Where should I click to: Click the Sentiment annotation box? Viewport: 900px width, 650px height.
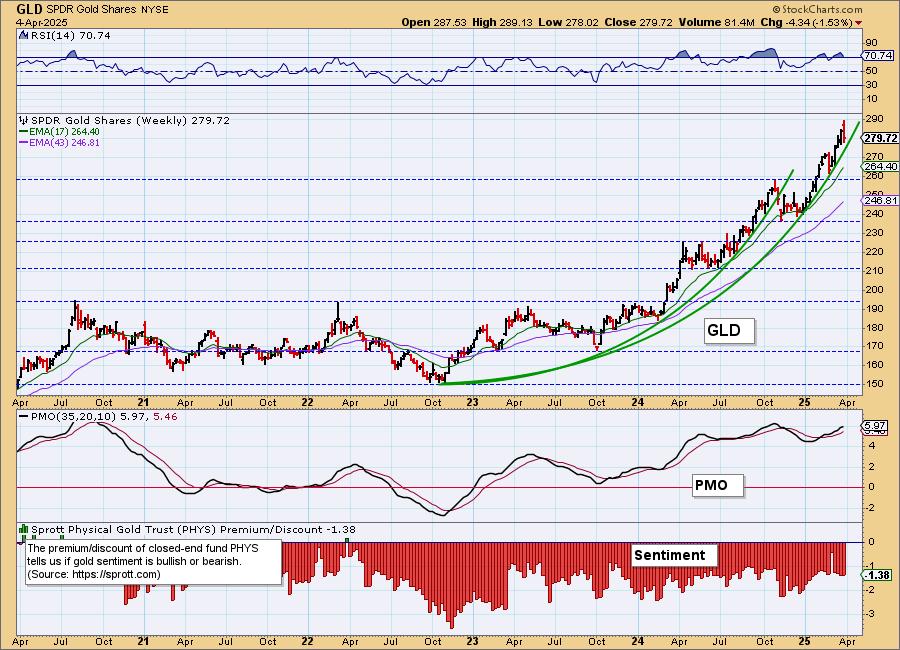click(x=674, y=555)
